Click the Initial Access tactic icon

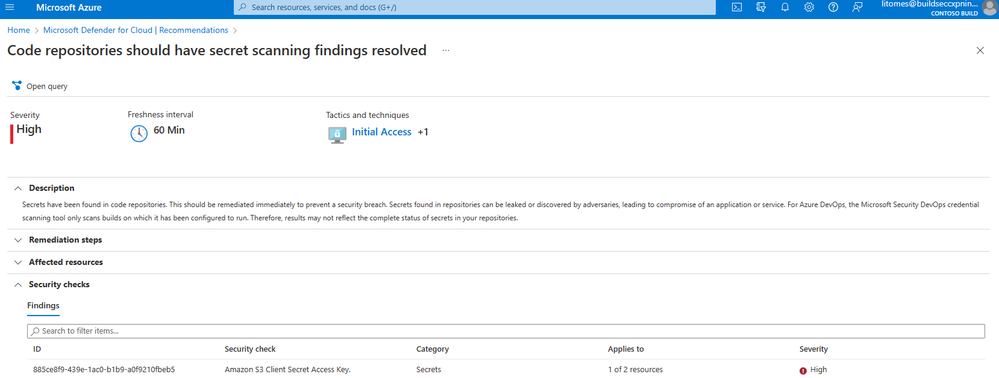337,134
